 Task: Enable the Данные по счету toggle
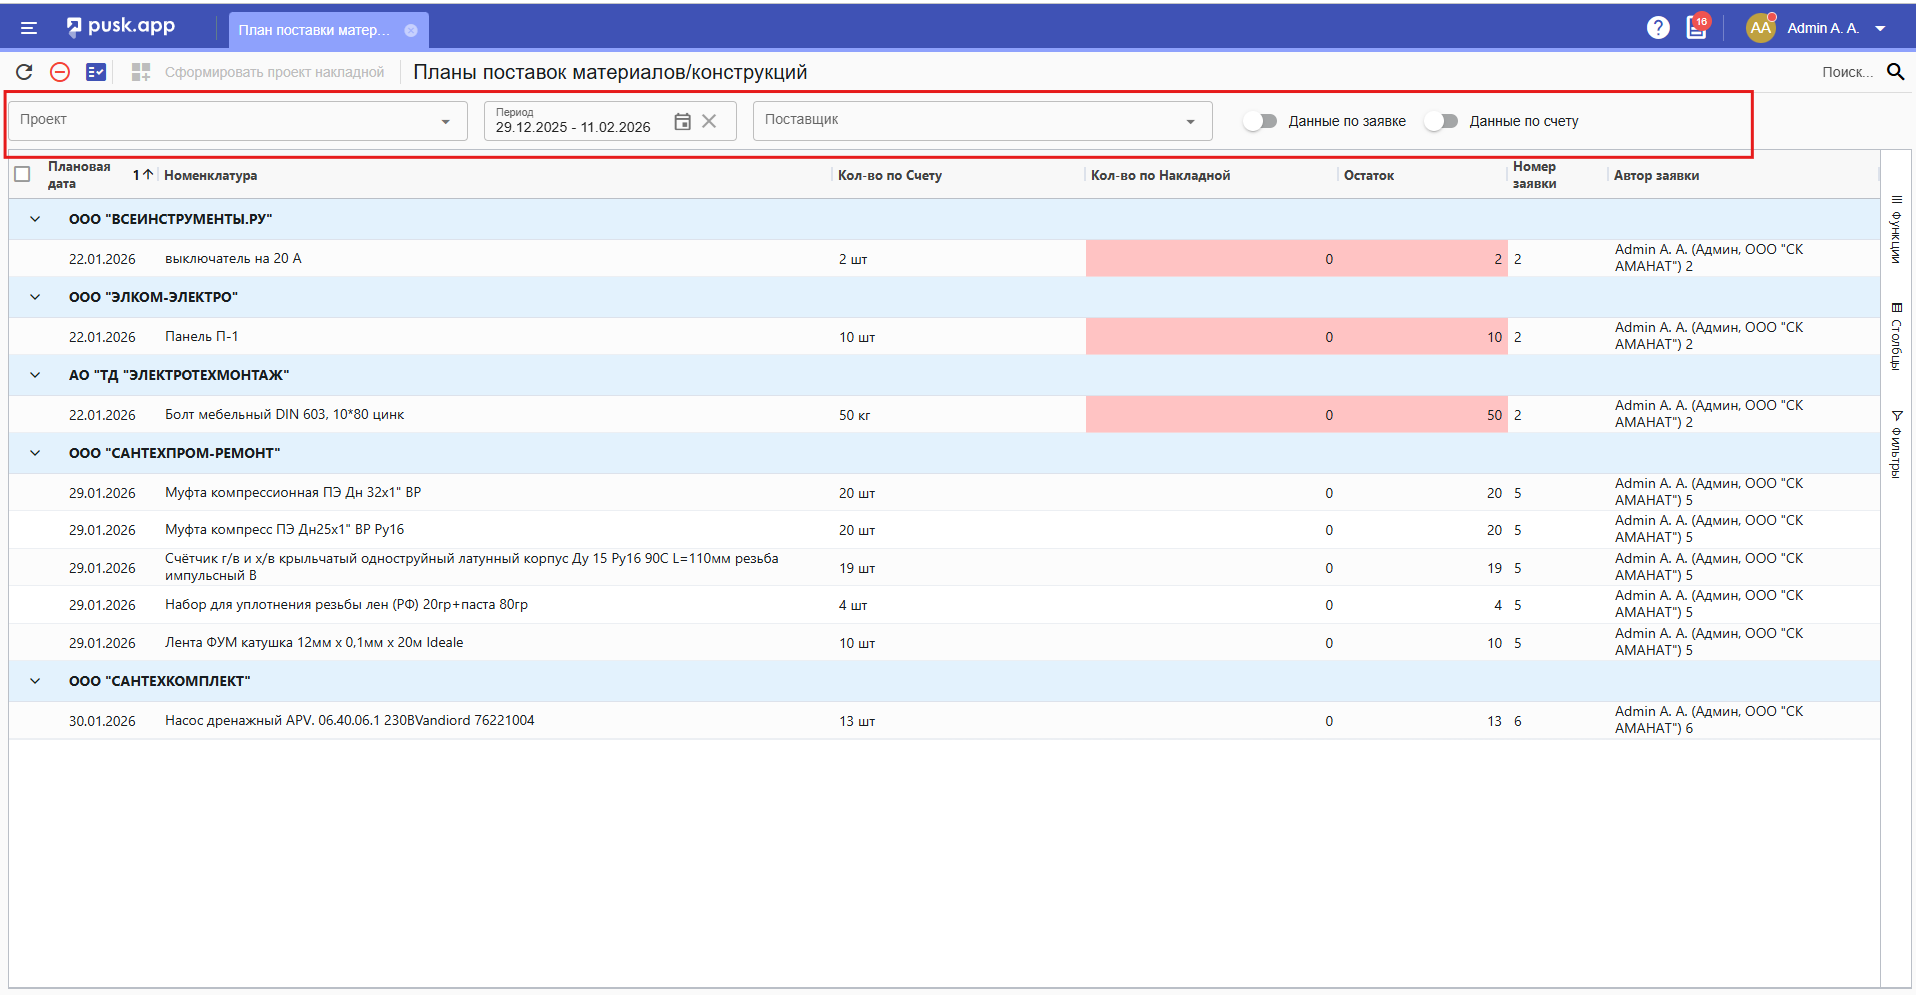tap(1441, 121)
